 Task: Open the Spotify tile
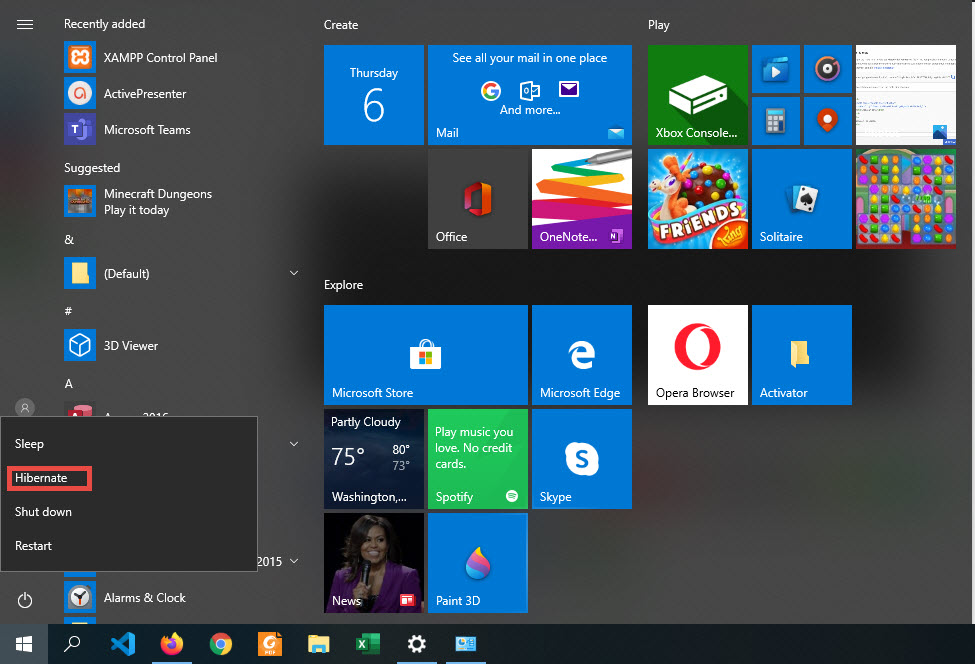point(477,459)
